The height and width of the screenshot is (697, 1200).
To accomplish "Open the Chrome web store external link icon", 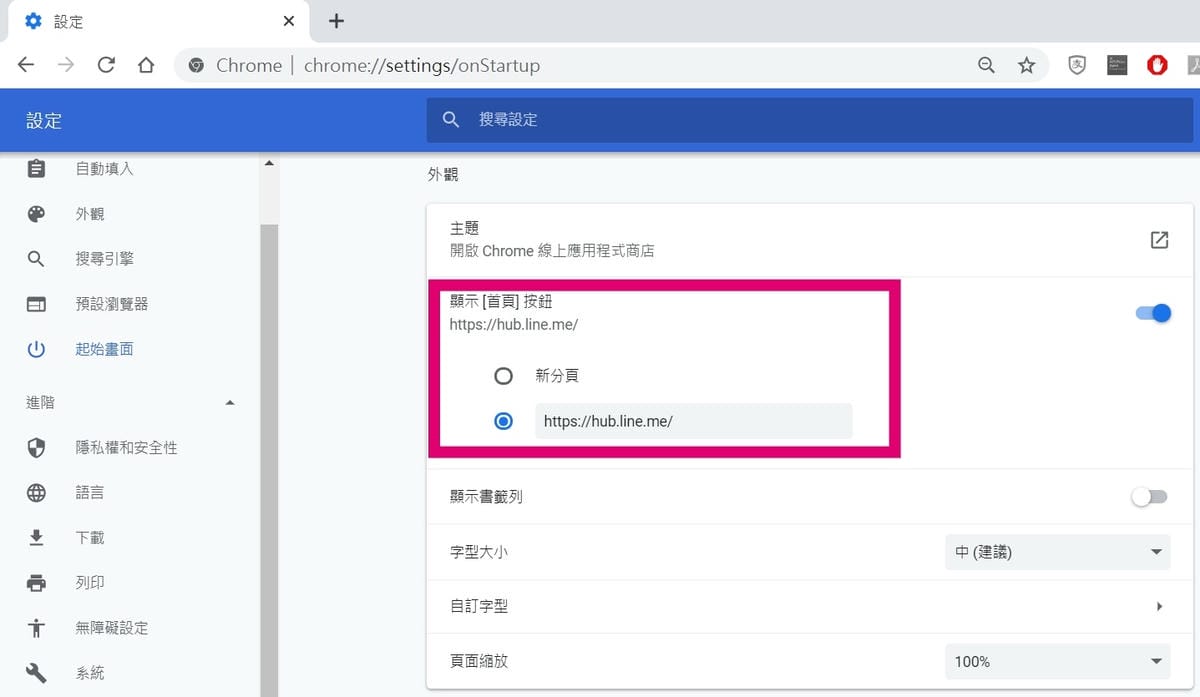I will [x=1159, y=240].
